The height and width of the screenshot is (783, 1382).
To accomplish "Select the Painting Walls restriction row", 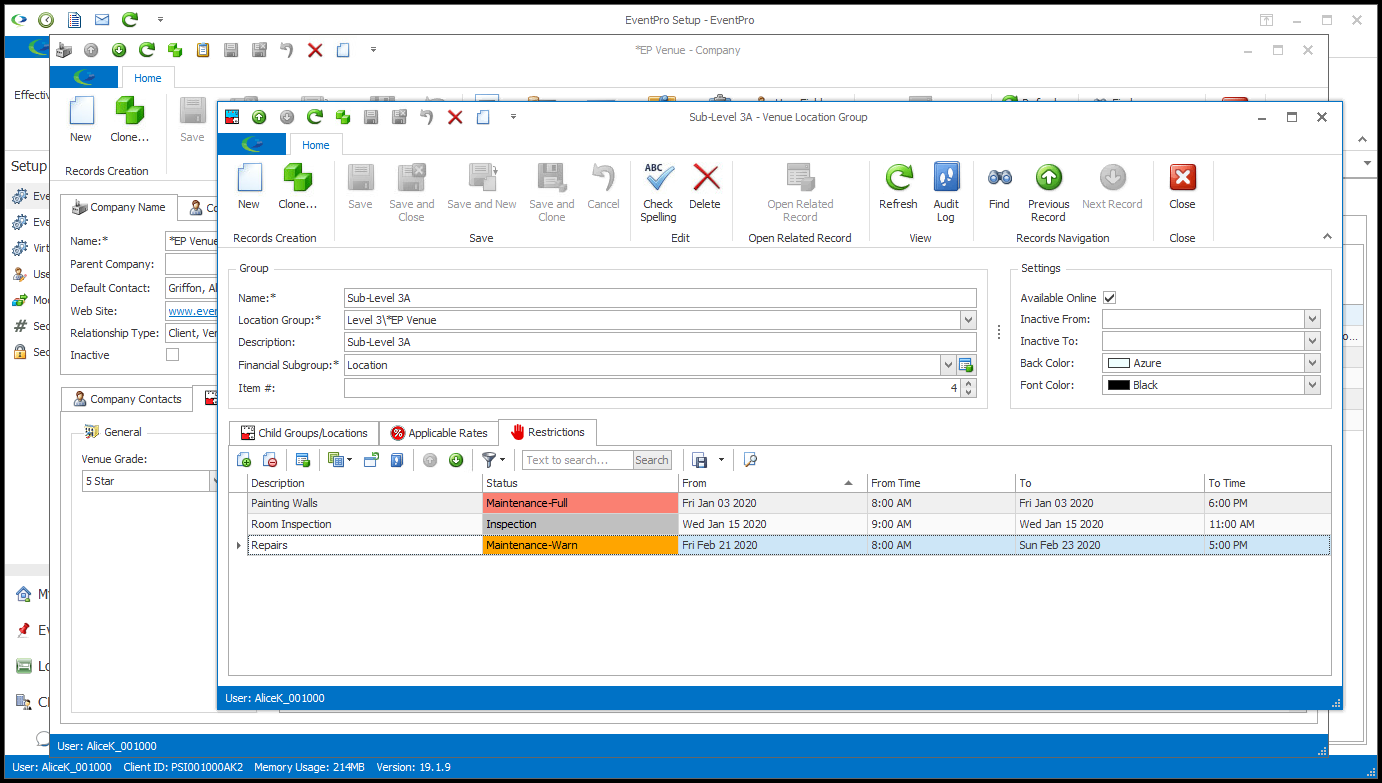I will (789, 503).
